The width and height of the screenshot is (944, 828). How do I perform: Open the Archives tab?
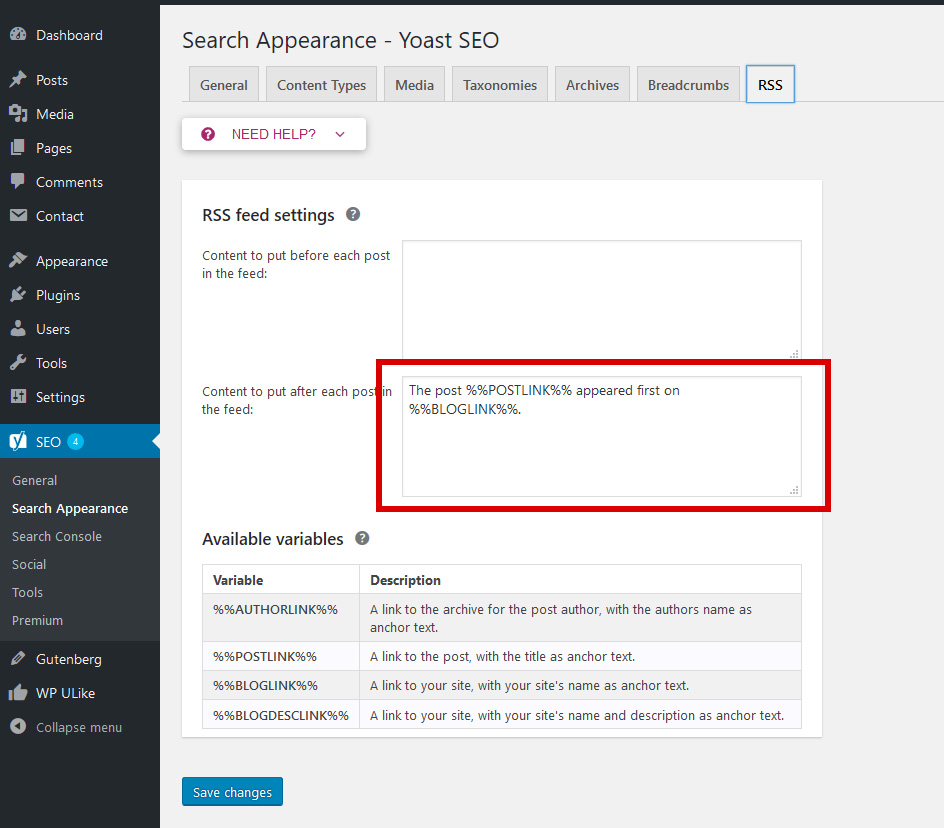592,85
